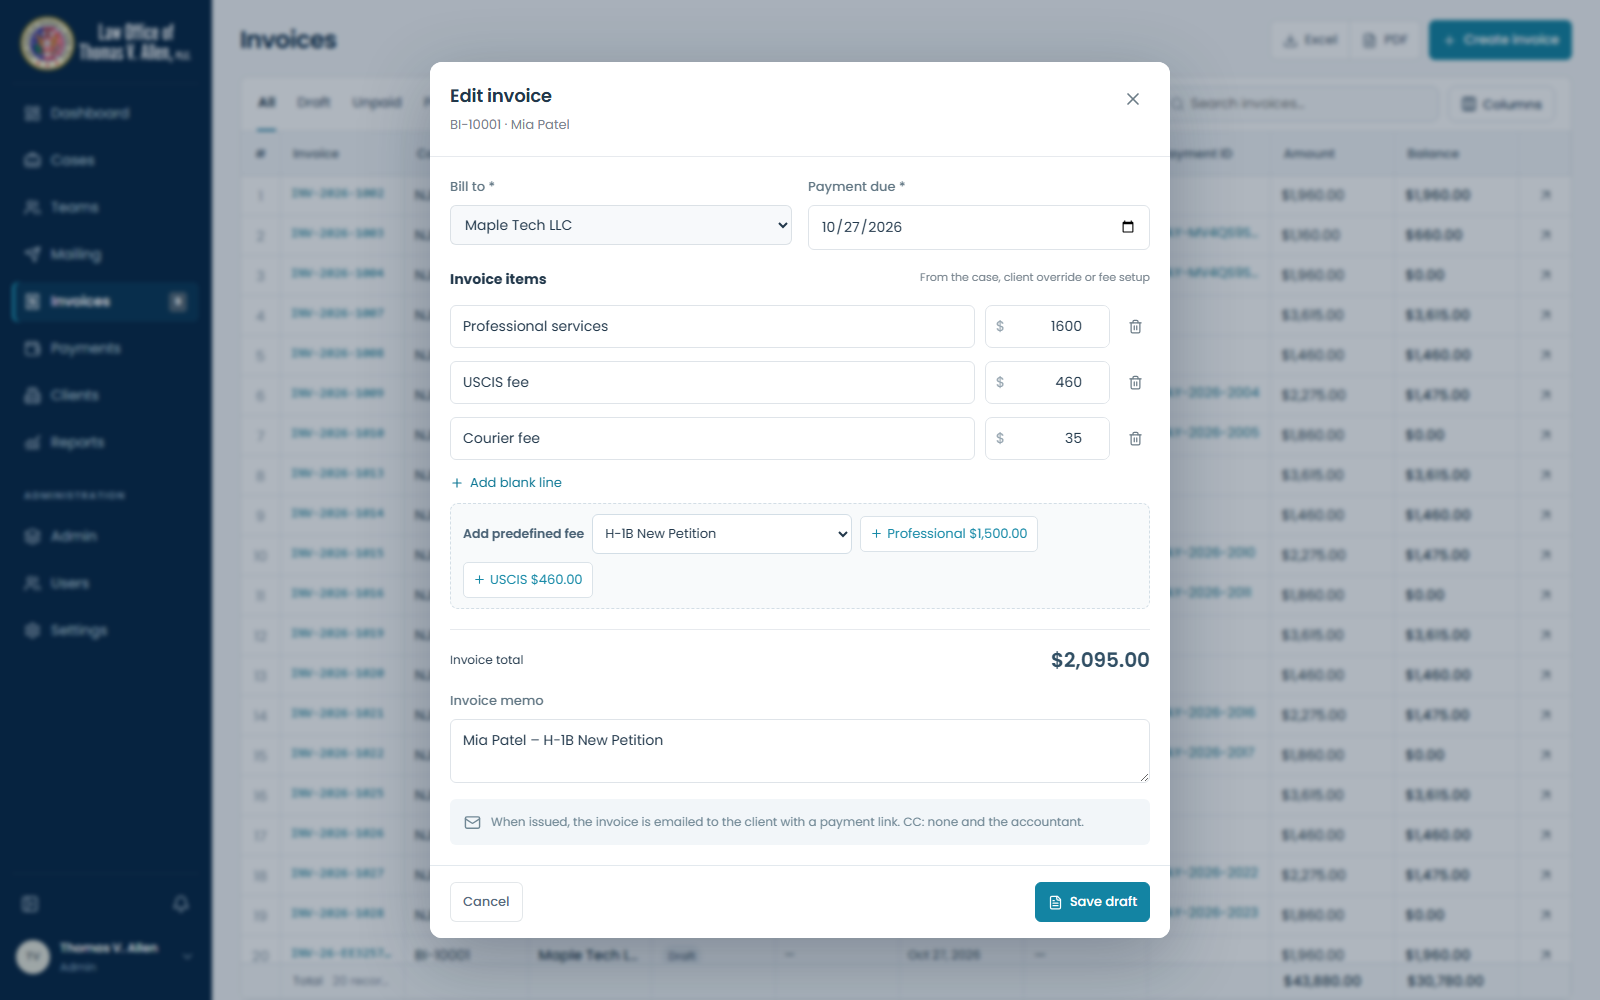Click the Mailing sidebar icon

tap(33, 254)
